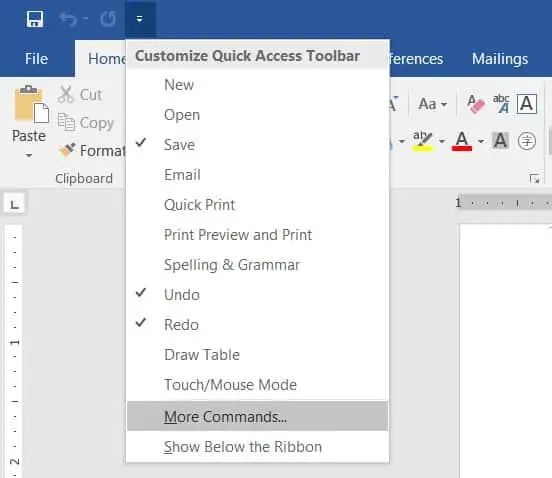Activate the Format Painter brush icon
The image size is (552, 478).
click(67, 150)
